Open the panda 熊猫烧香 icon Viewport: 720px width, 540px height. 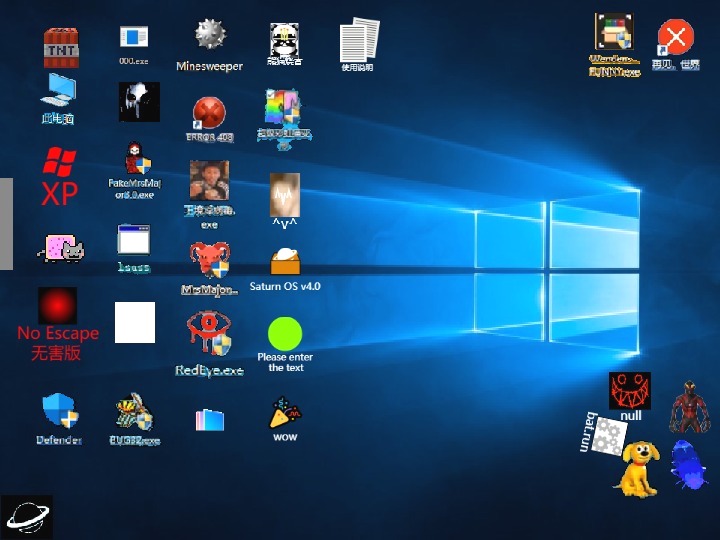point(284,40)
